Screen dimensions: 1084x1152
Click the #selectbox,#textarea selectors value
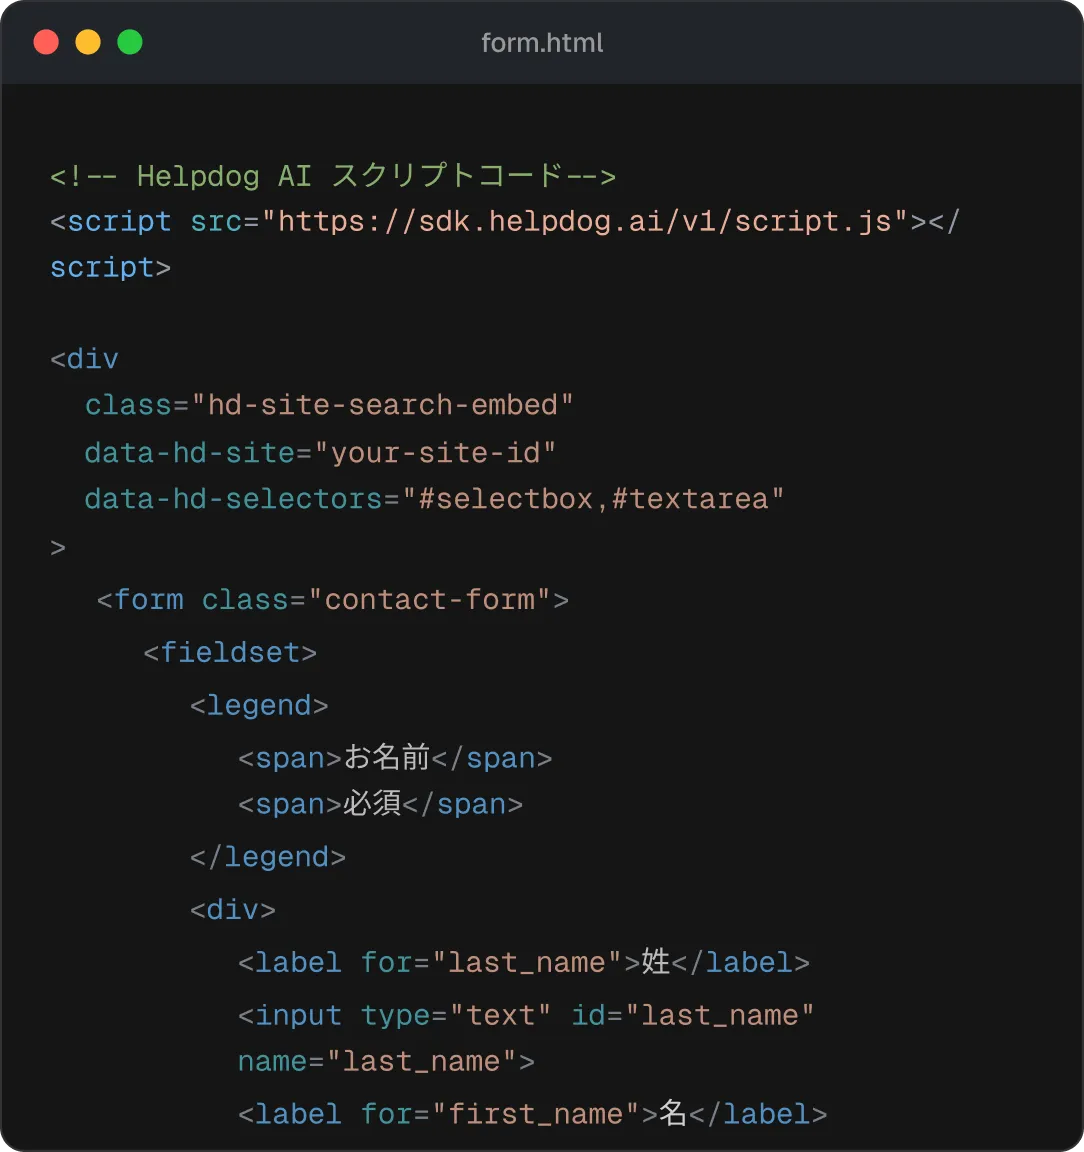(594, 499)
